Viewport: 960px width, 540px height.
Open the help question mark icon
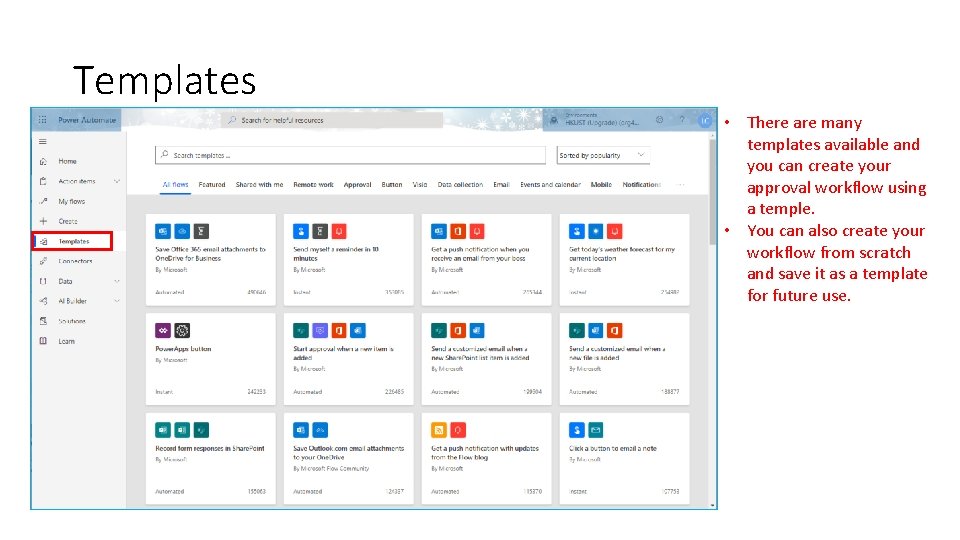pyautogui.click(x=681, y=120)
